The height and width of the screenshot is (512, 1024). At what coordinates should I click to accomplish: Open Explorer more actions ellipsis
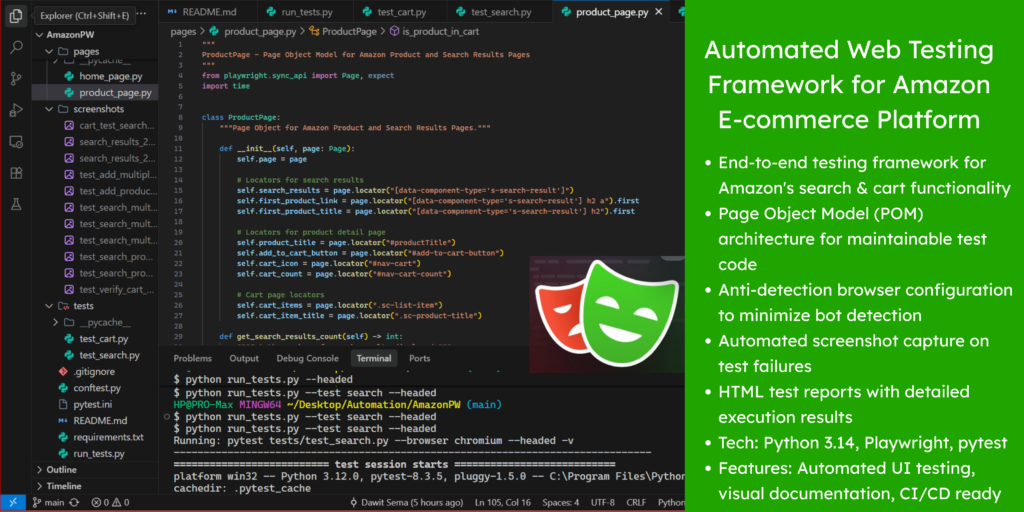click(144, 12)
